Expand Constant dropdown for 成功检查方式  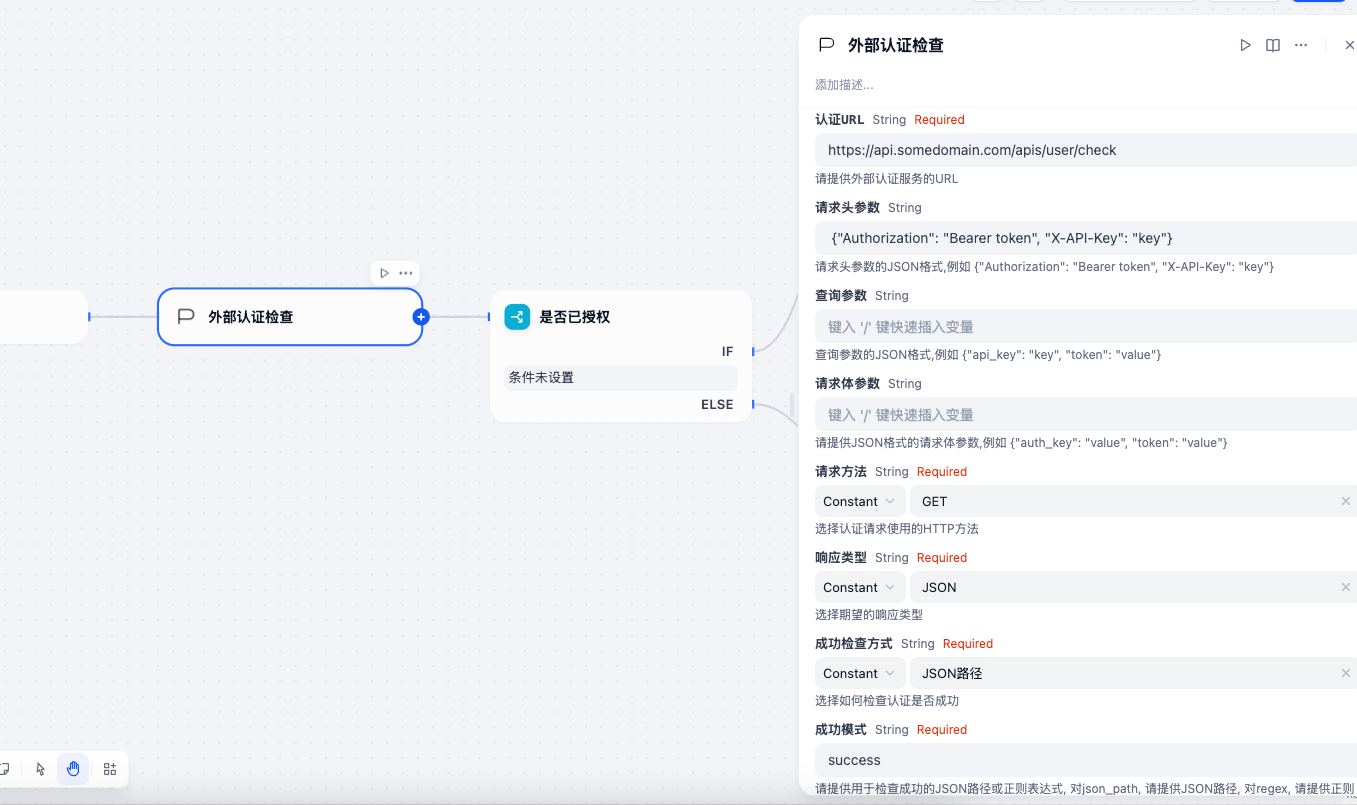(x=859, y=673)
